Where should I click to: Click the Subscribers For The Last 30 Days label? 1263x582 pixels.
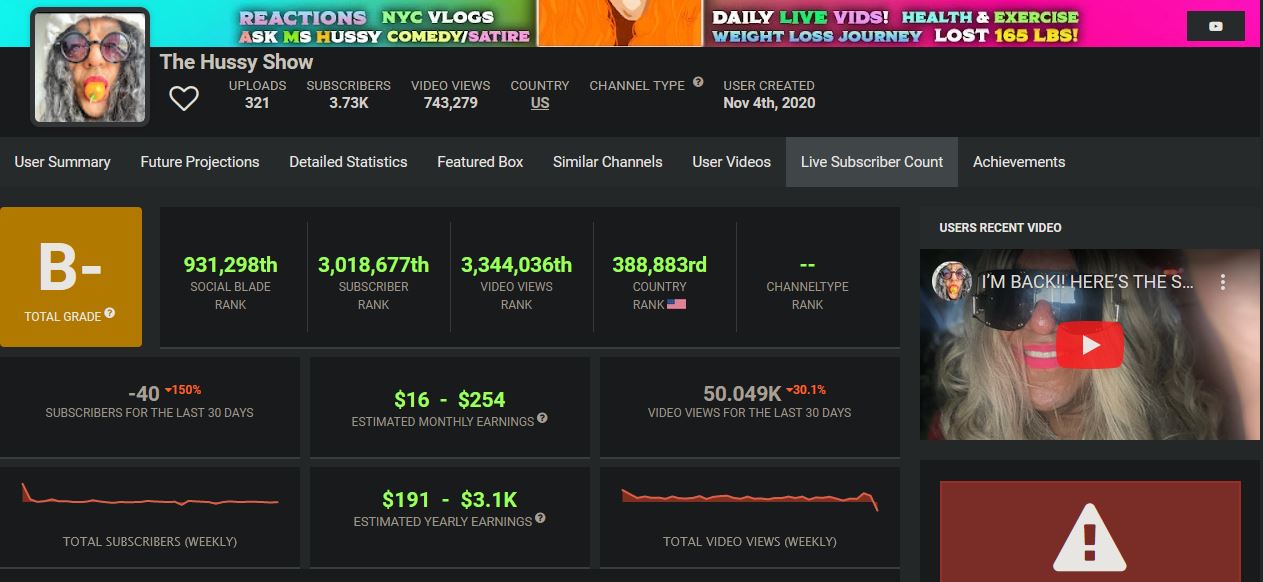[150, 413]
